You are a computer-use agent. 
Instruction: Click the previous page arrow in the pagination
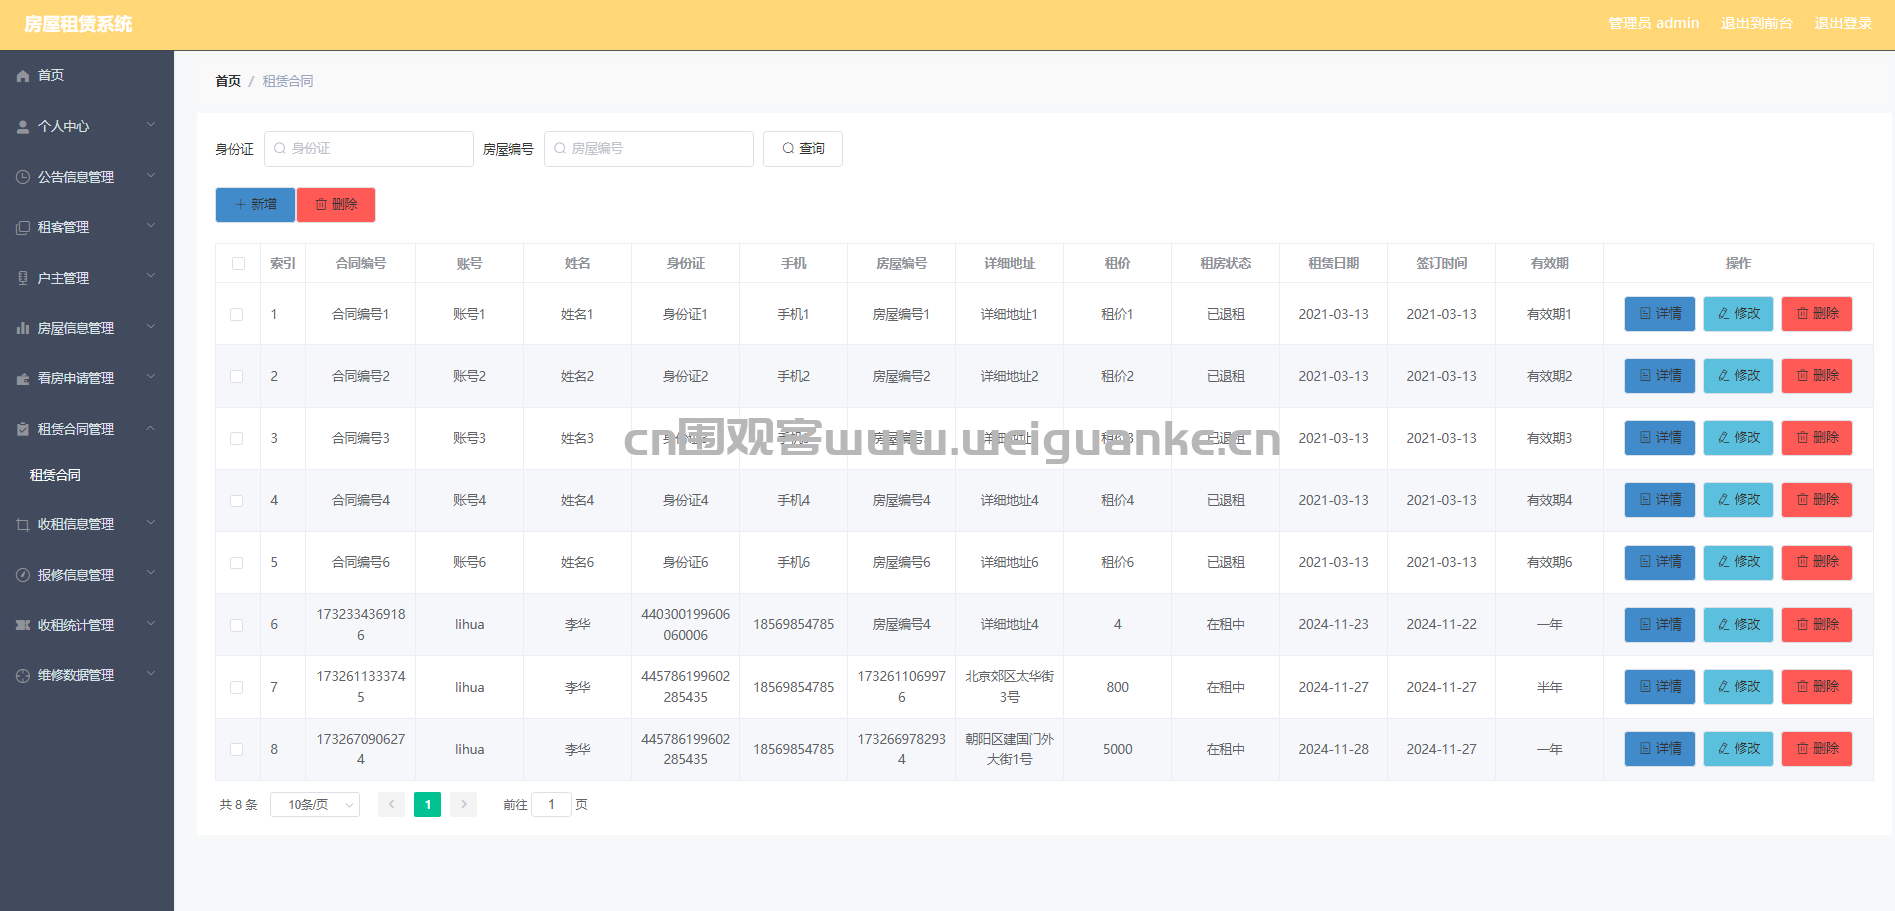click(x=391, y=804)
